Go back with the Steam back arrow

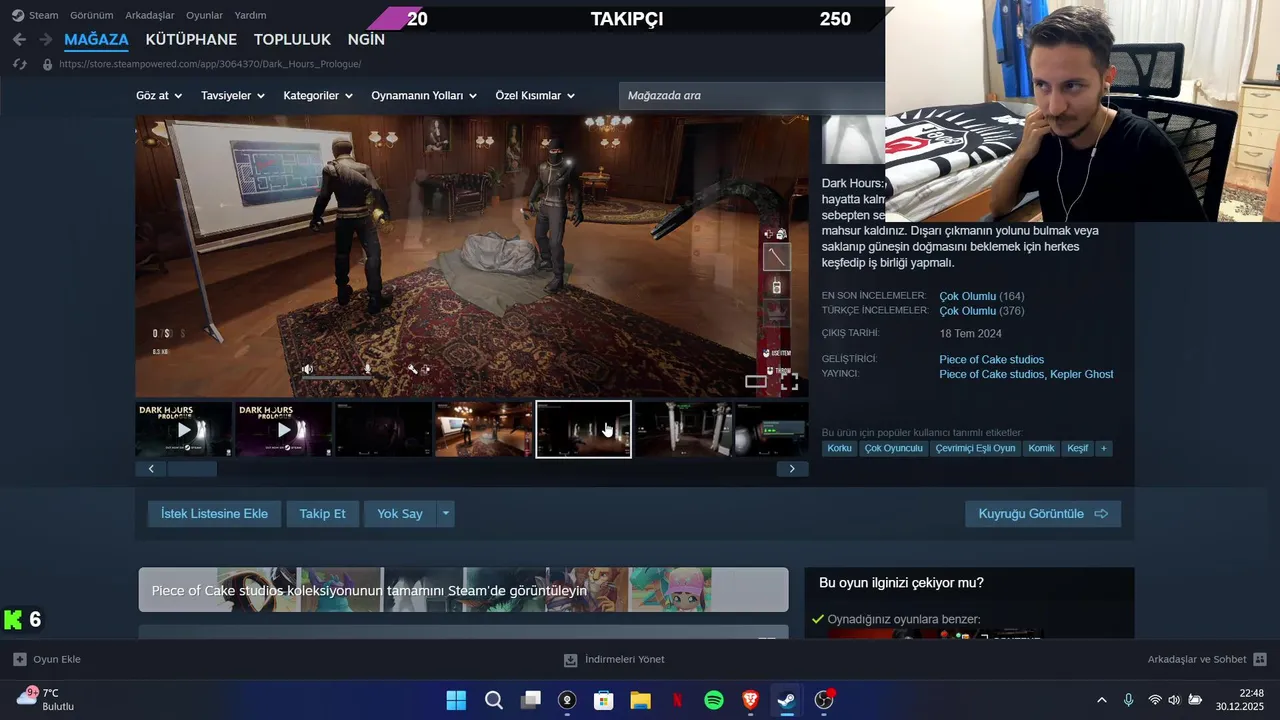click(19, 40)
